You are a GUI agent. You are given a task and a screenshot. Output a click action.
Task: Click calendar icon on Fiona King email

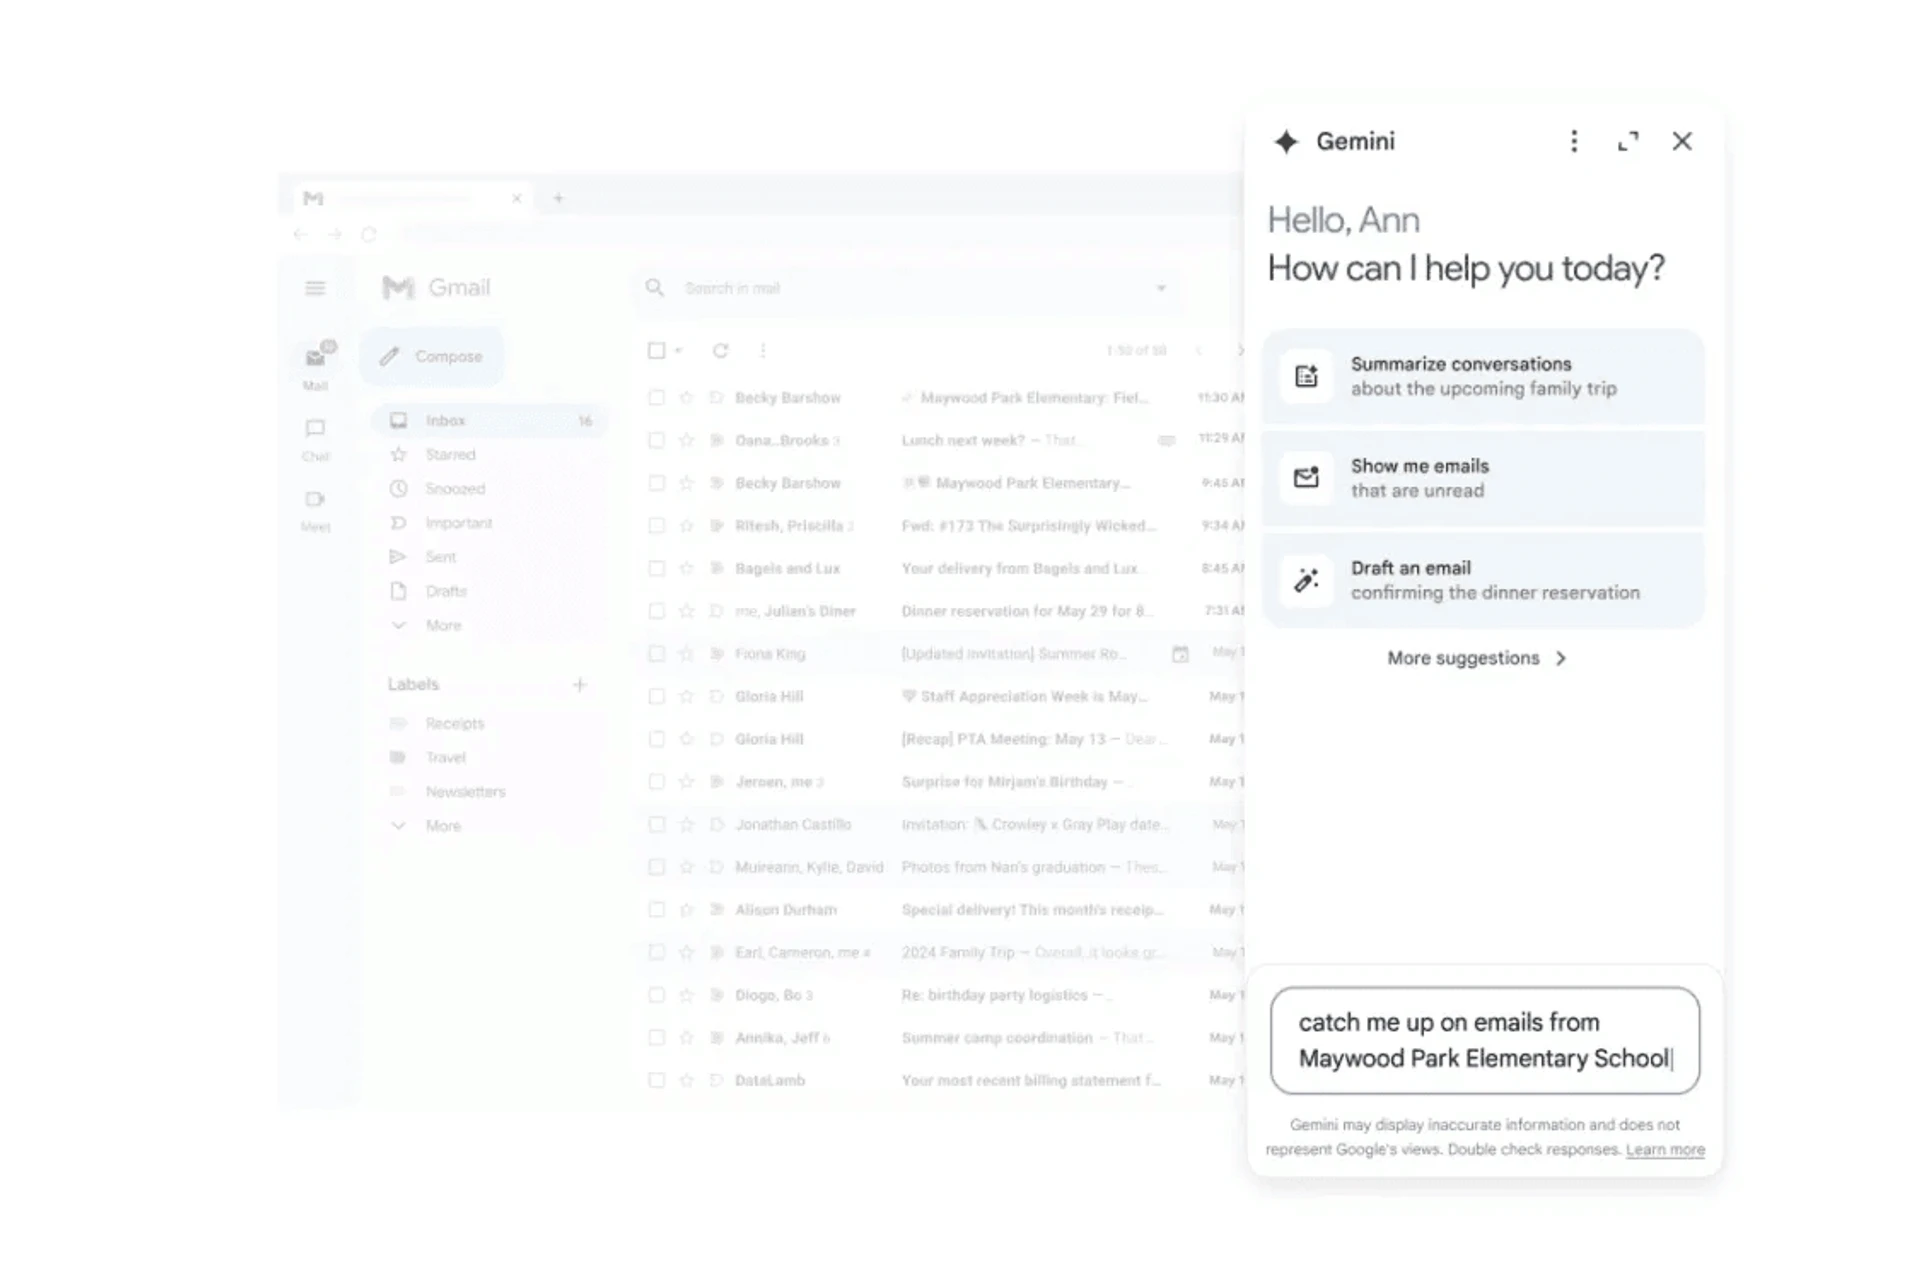[1180, 653]
